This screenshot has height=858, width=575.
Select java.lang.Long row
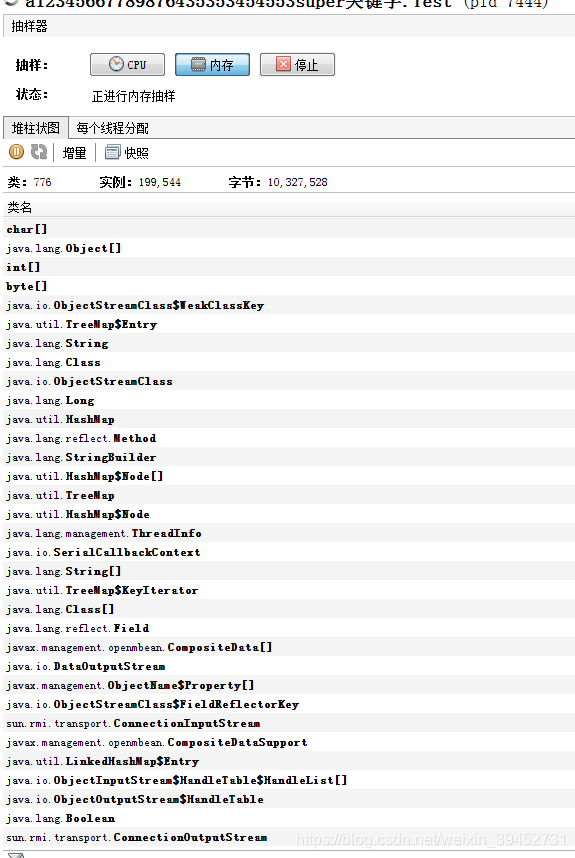tap(289, 401)
